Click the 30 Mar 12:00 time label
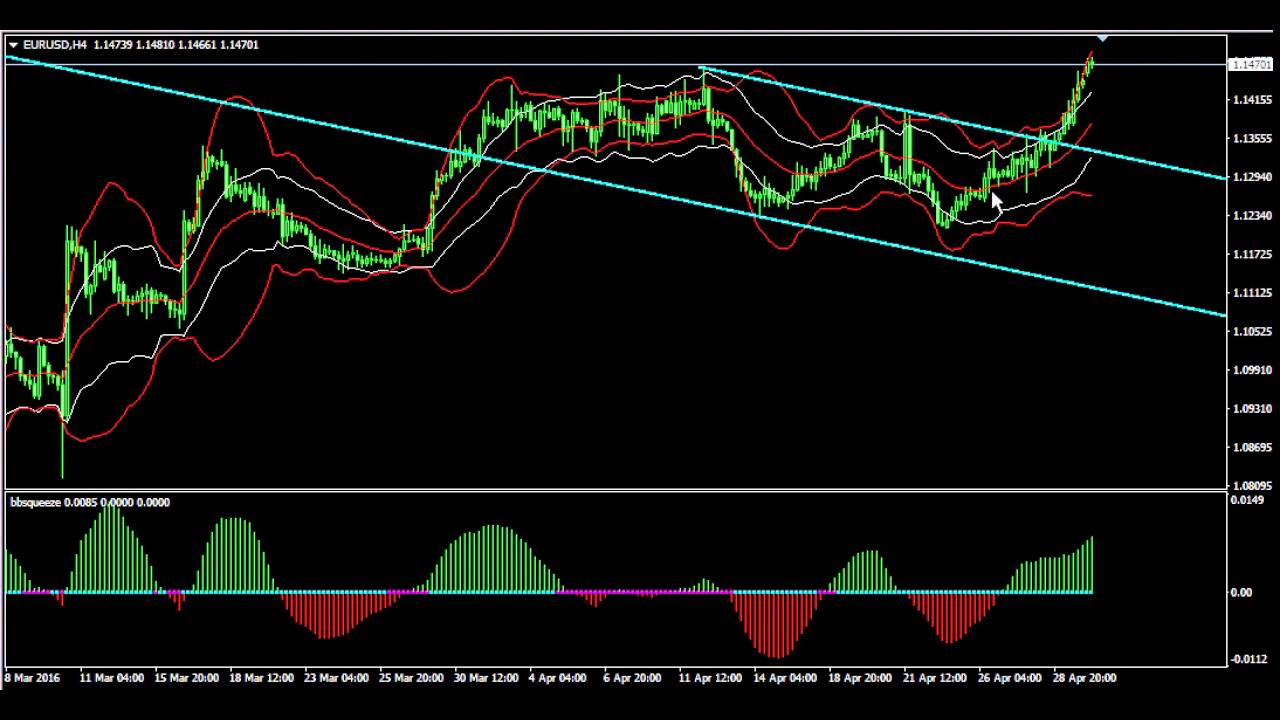The height and width of the screenshot is (720, 1280). click(486, 678)
